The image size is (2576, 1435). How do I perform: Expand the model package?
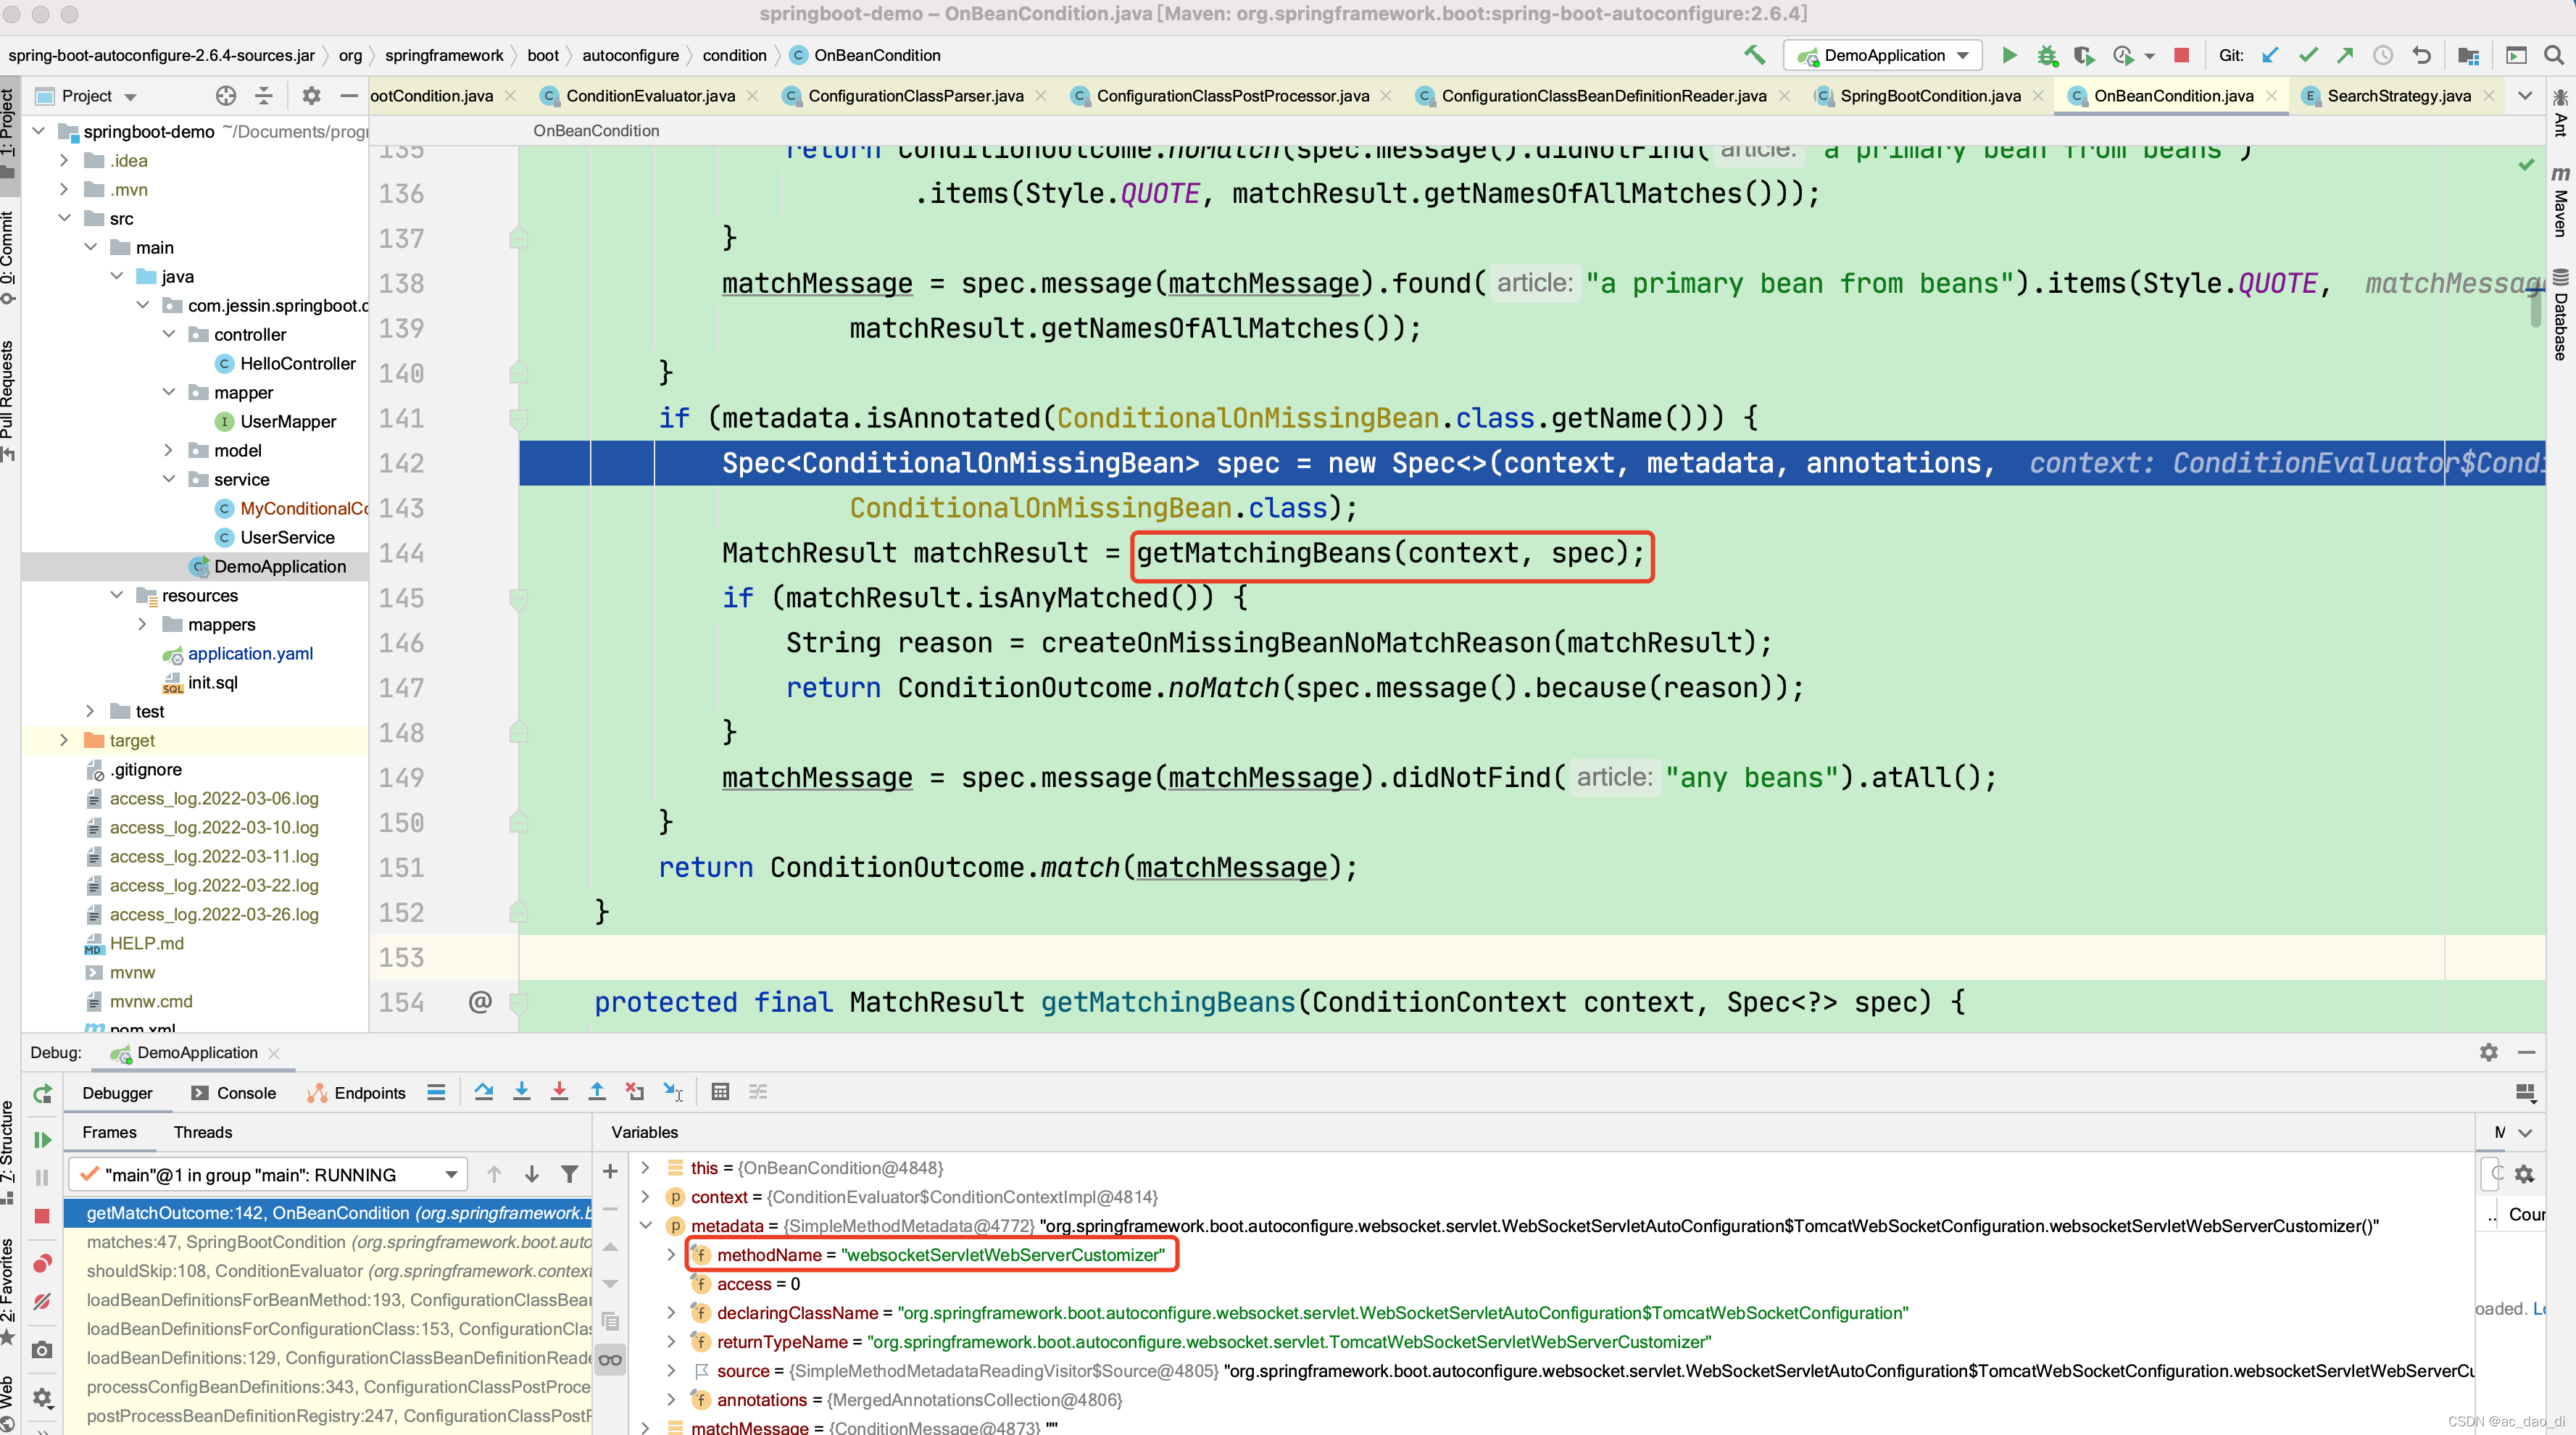(x=168, y=450)
